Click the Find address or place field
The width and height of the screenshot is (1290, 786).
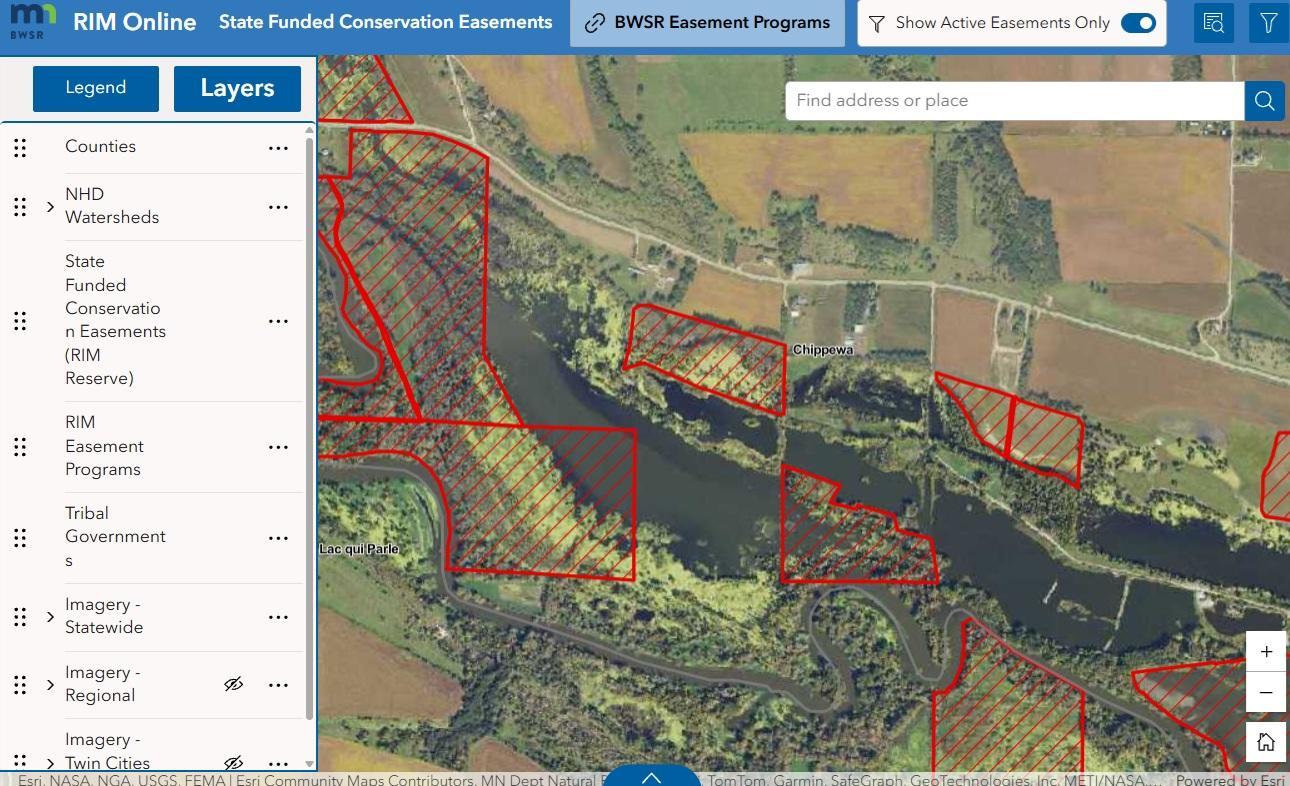tap(1015, 101)
